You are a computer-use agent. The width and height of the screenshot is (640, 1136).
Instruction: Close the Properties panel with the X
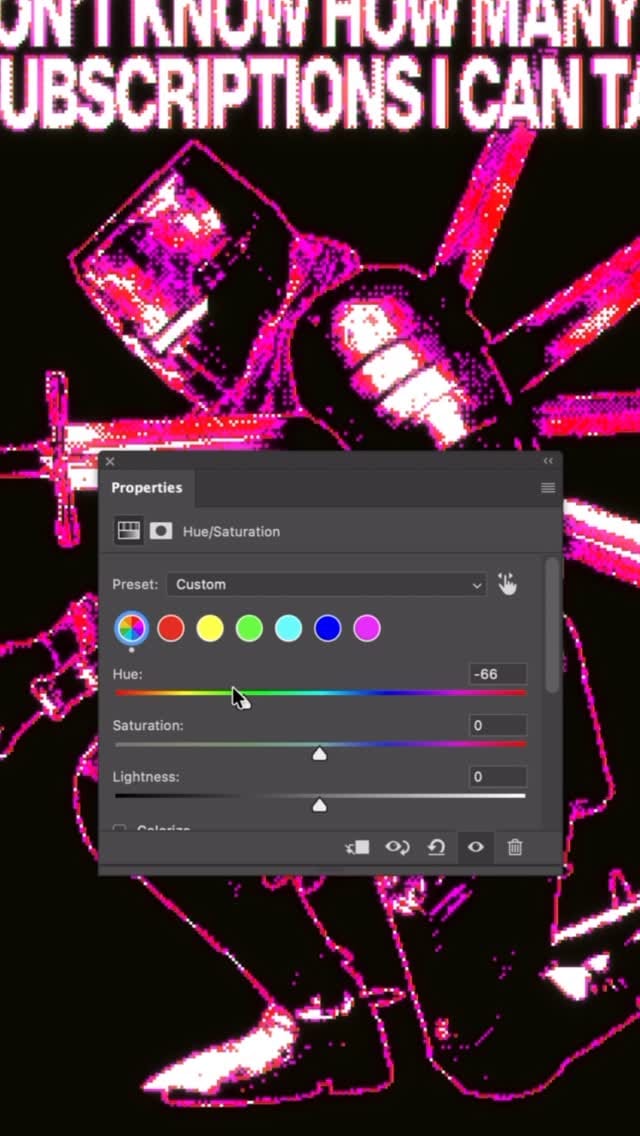tap(109, 462)
